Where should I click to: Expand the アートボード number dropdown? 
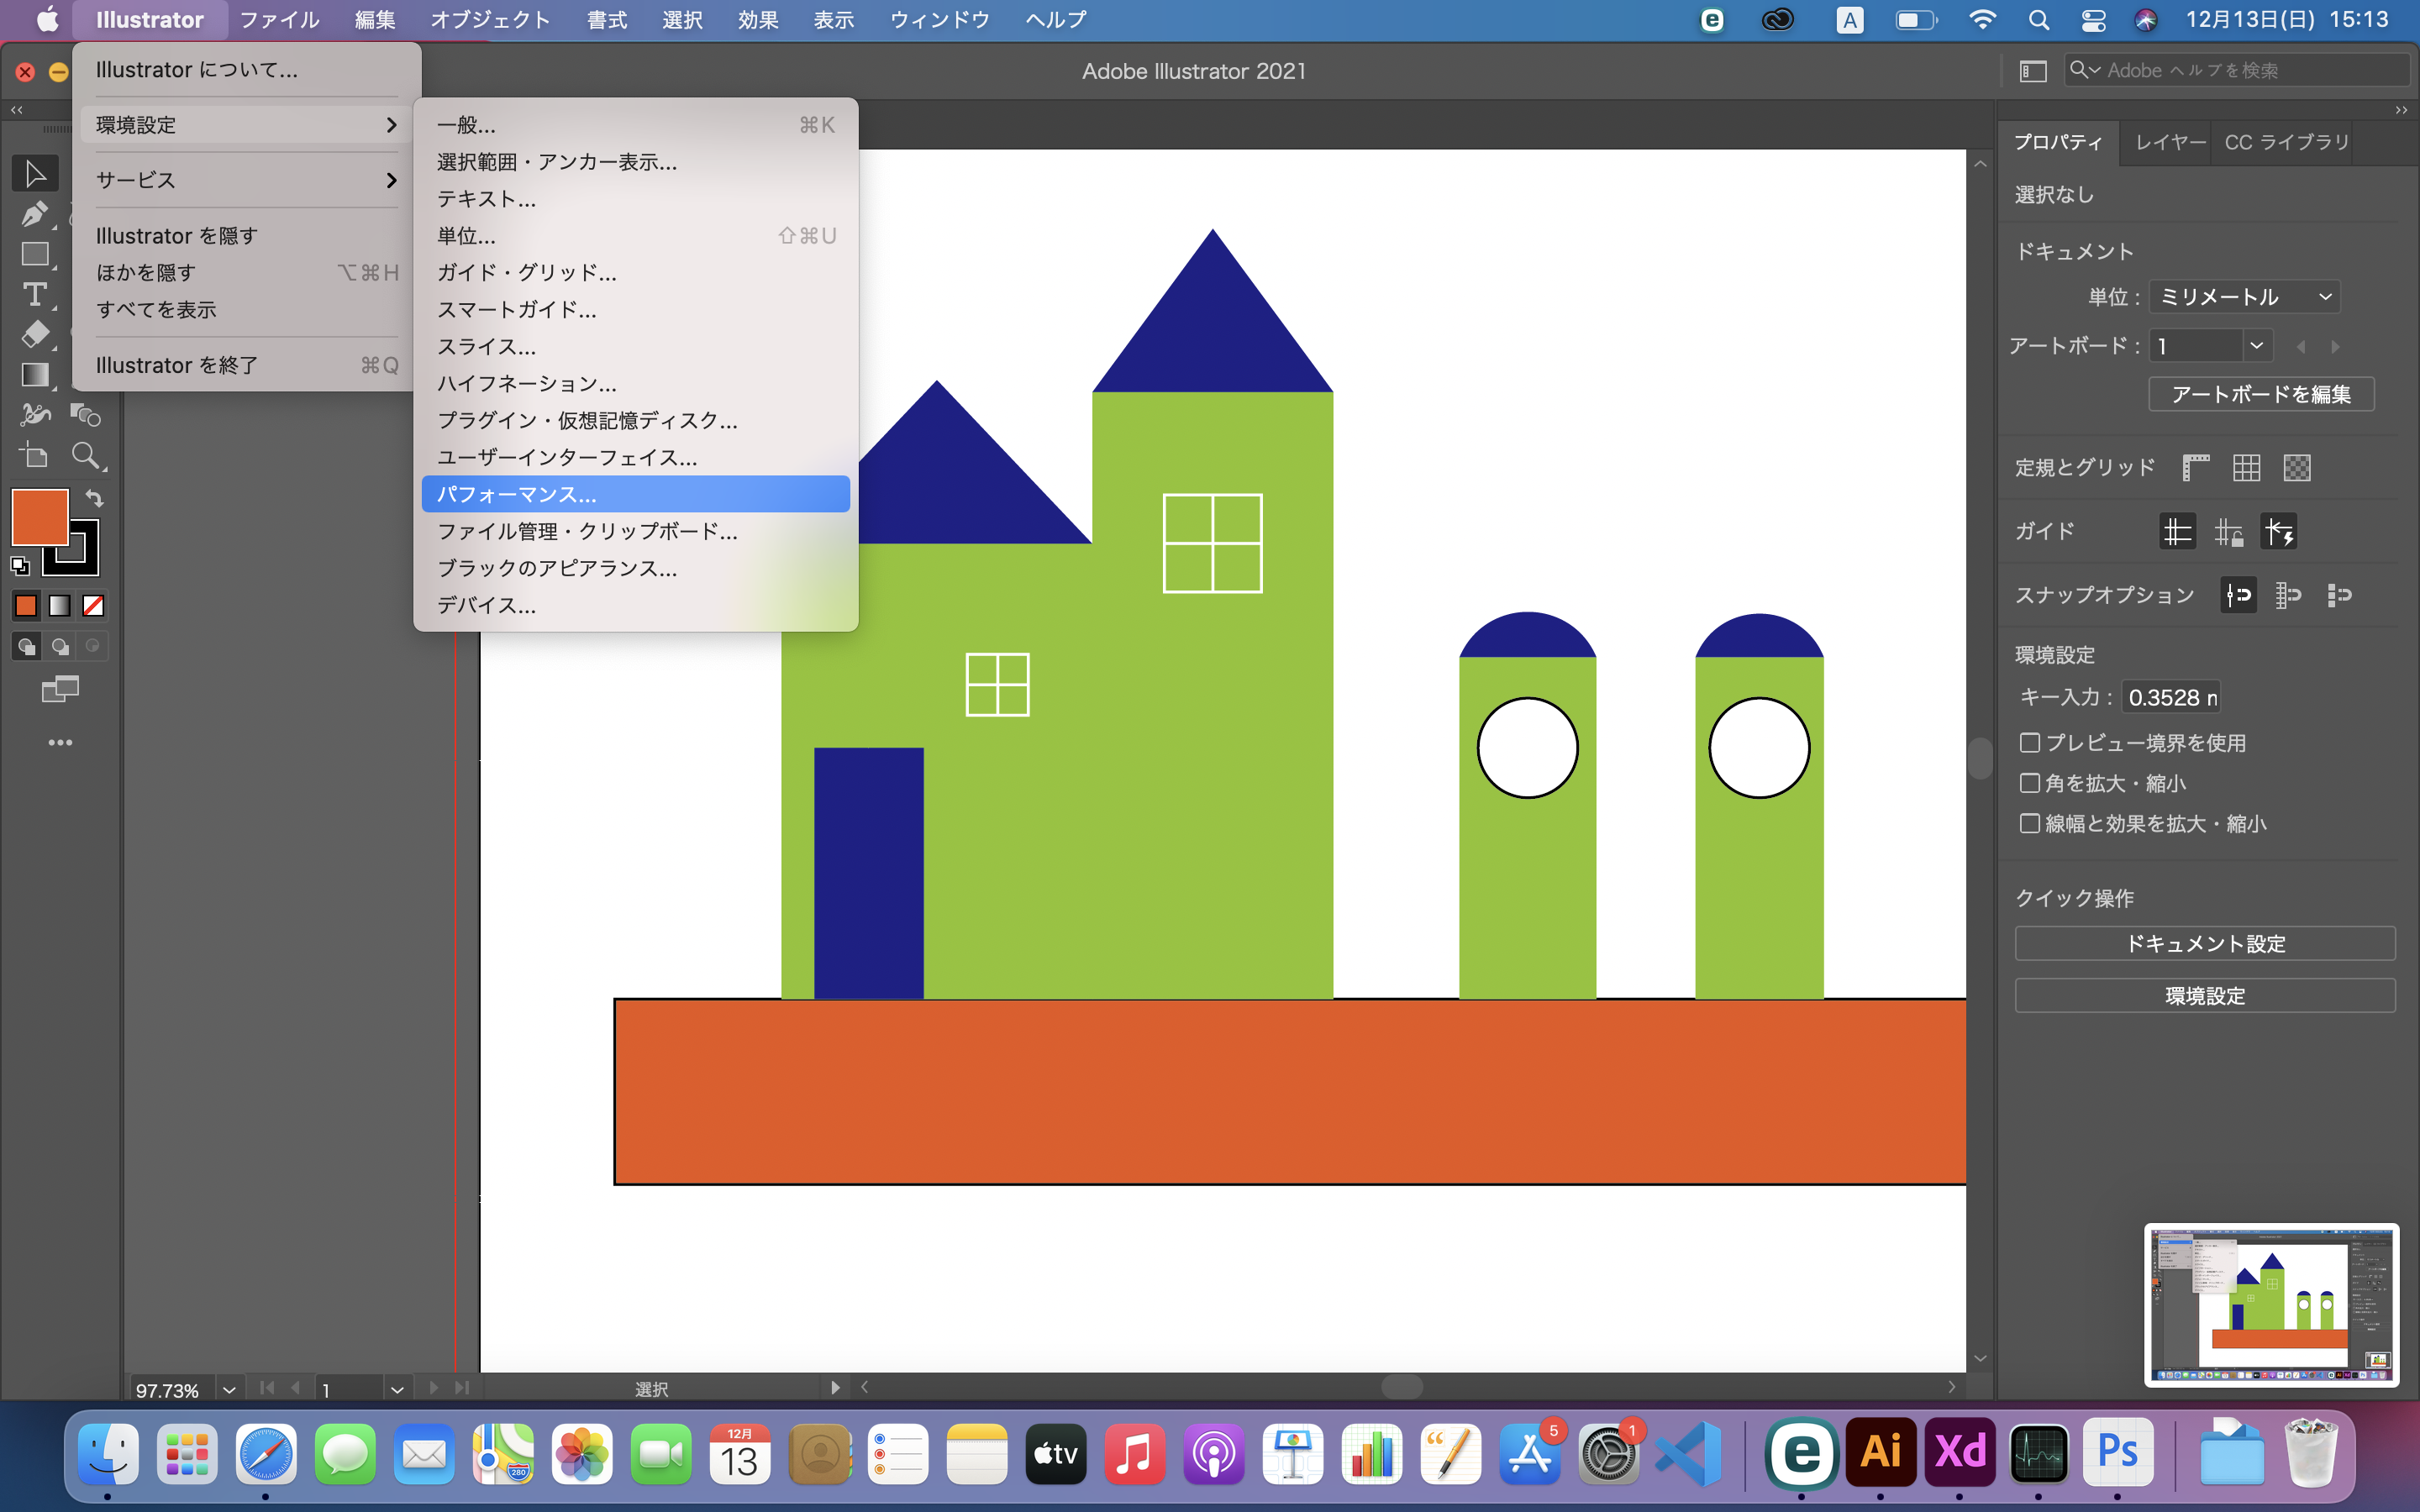pos(2257,345)
